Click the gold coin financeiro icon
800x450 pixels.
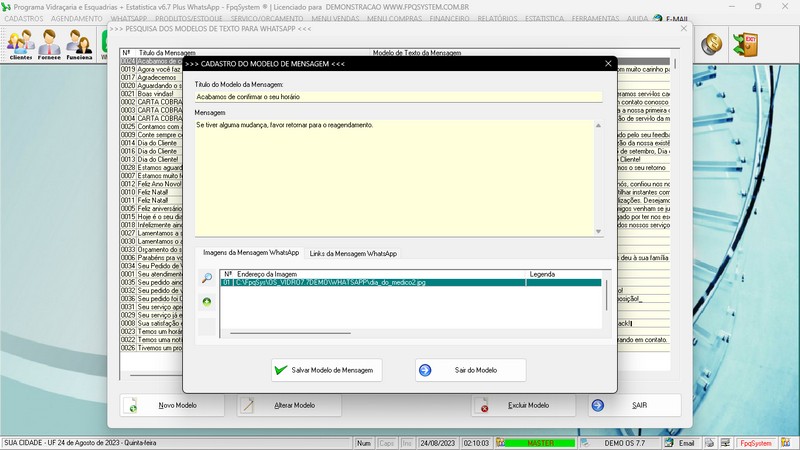coord(711,44)
